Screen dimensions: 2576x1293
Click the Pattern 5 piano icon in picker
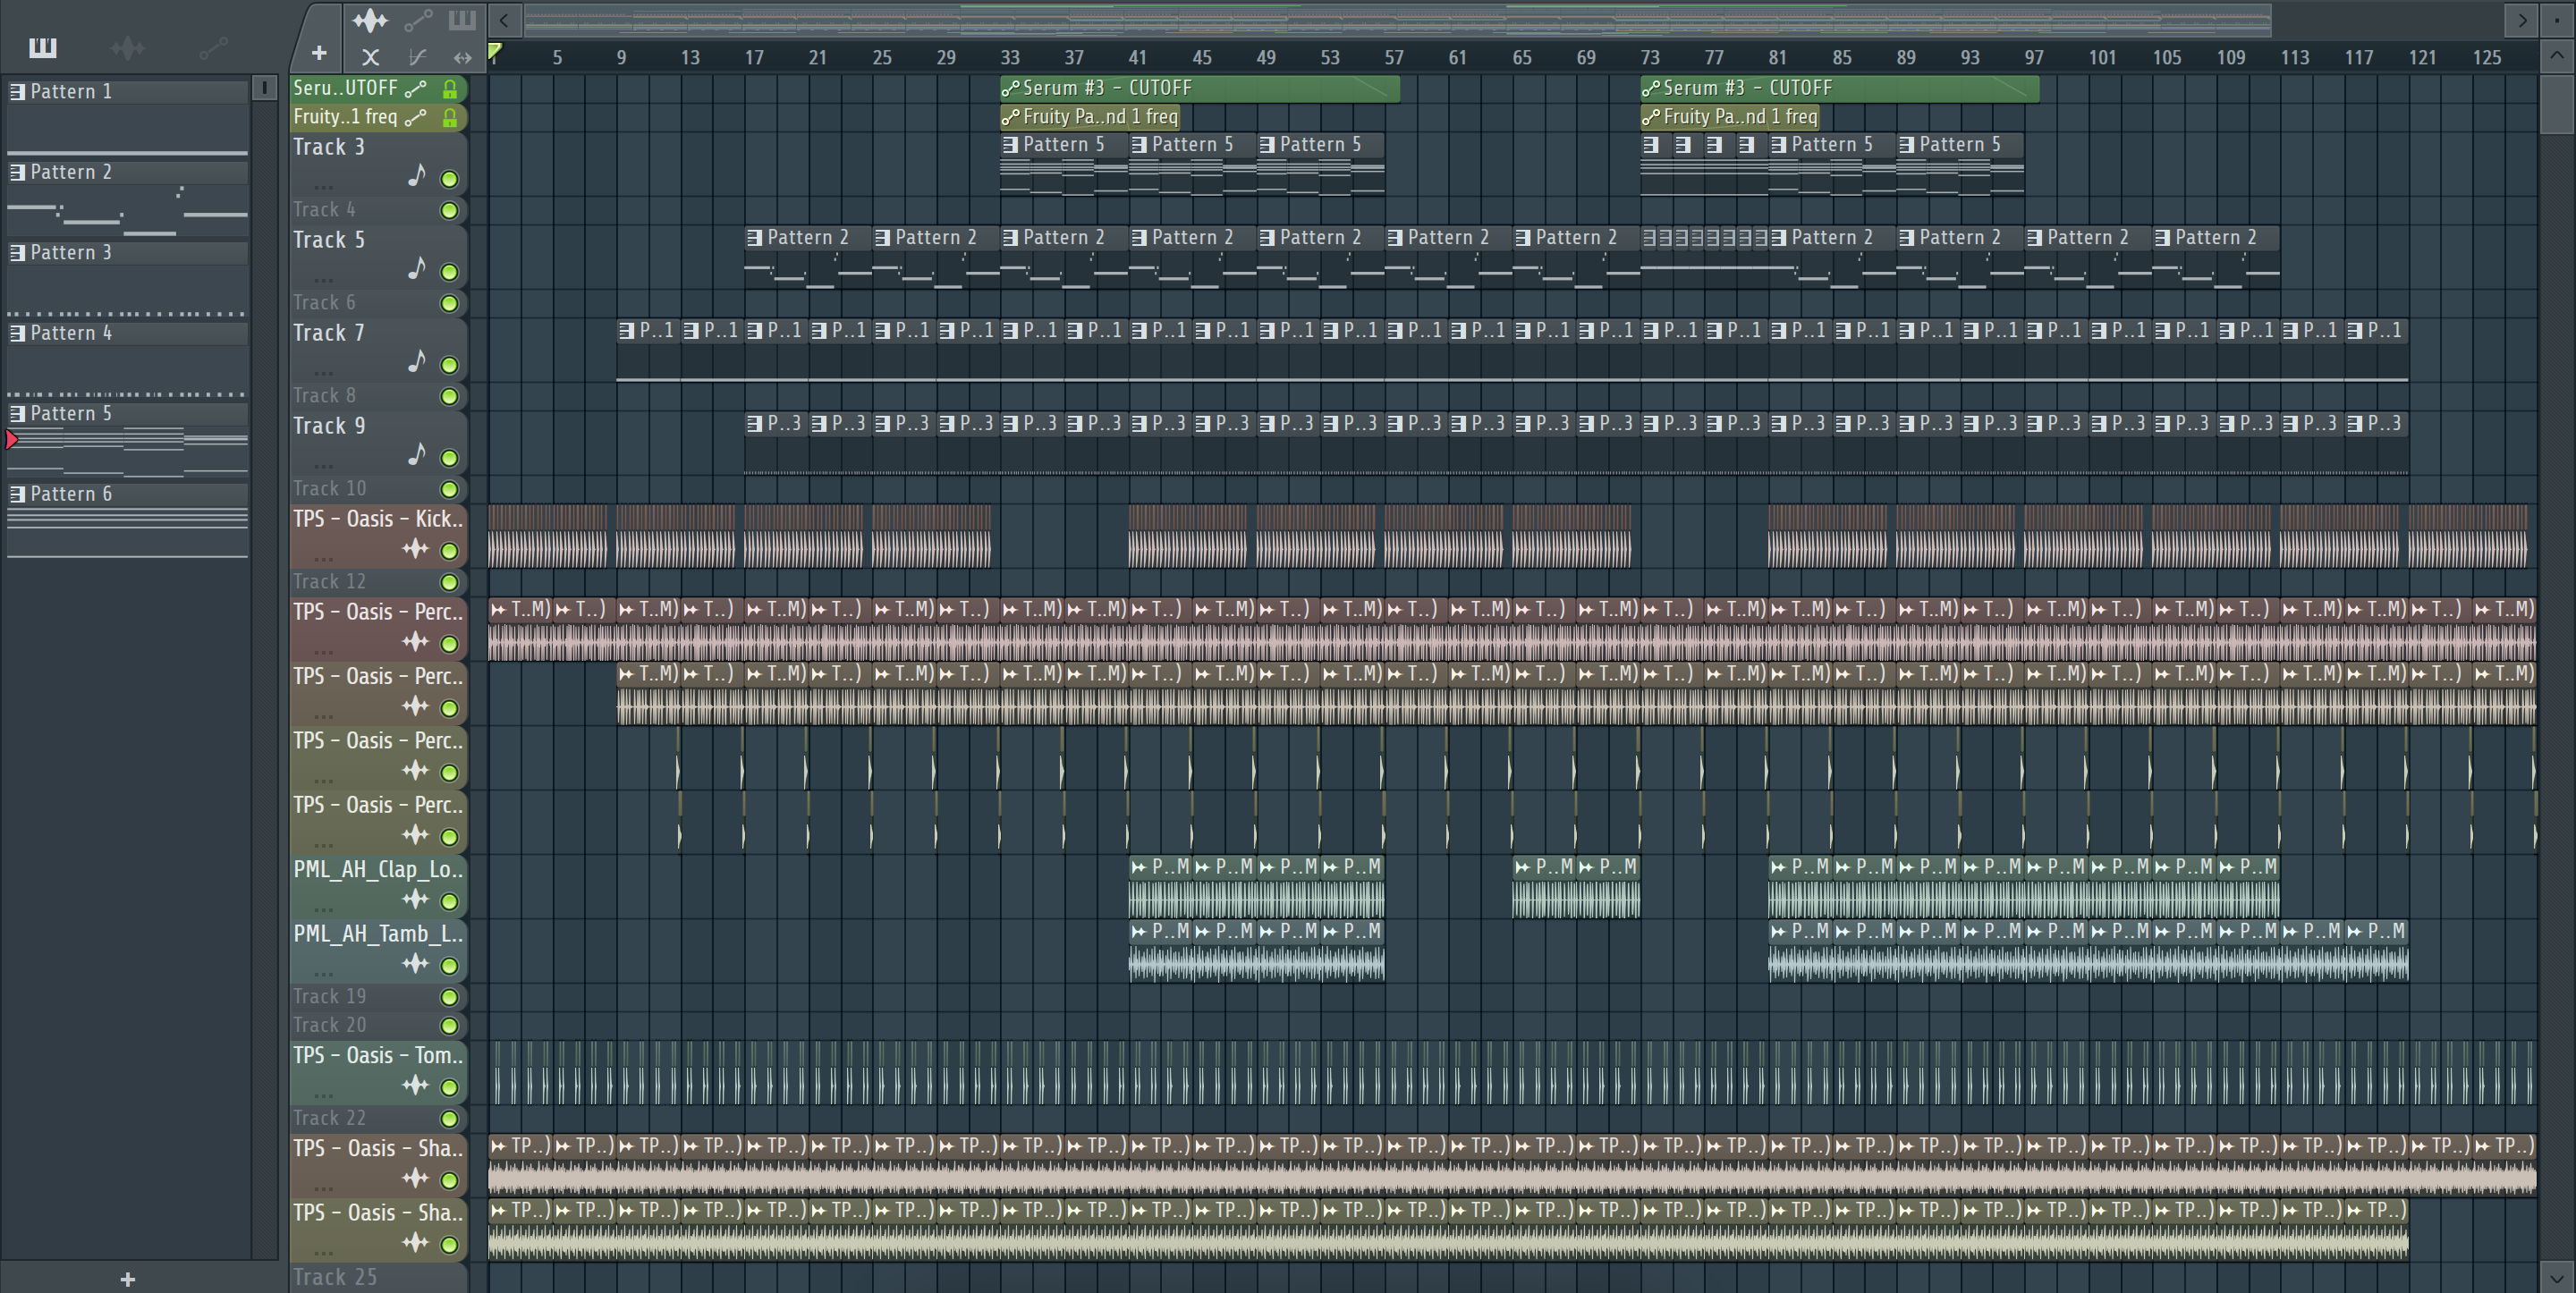click(18, 413)
